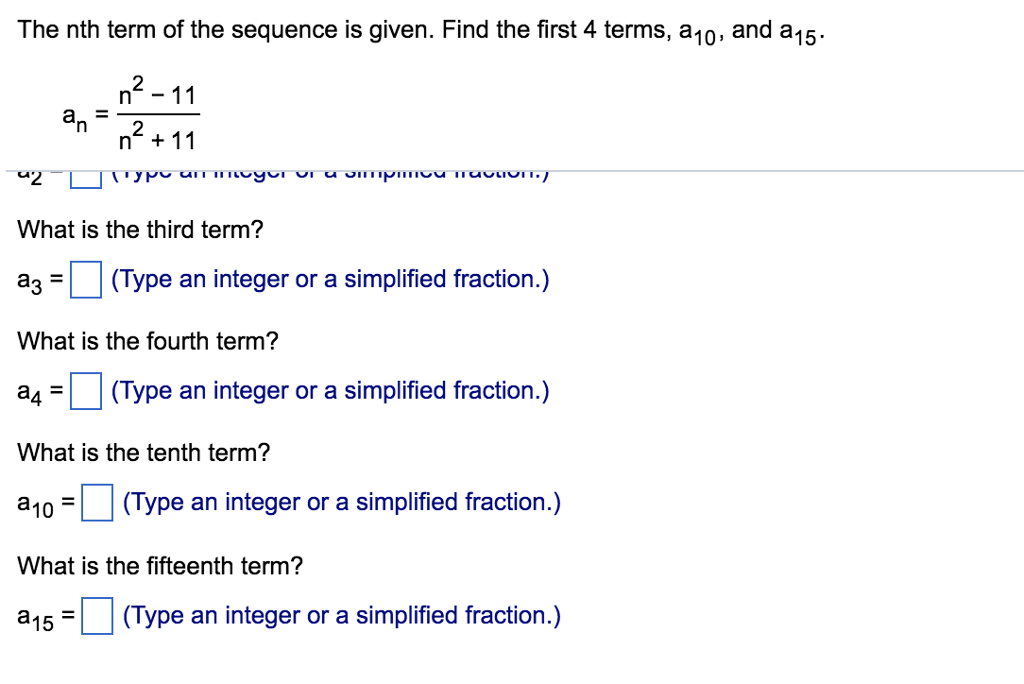Image resolution: width=1024 pixels, height=684 pixels.
Task: Click the a10 answer input box
Action: click(96, 503)
